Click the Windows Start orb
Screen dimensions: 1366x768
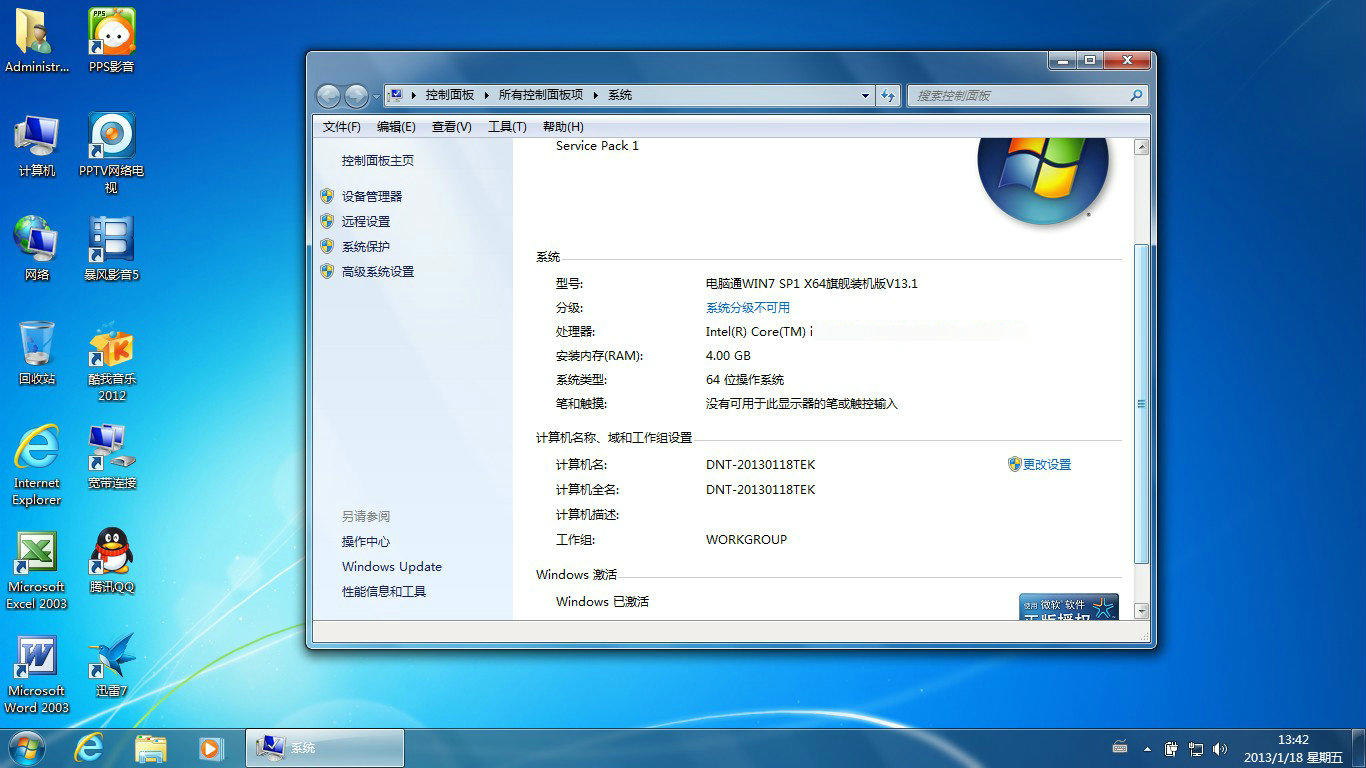(26, 747)
